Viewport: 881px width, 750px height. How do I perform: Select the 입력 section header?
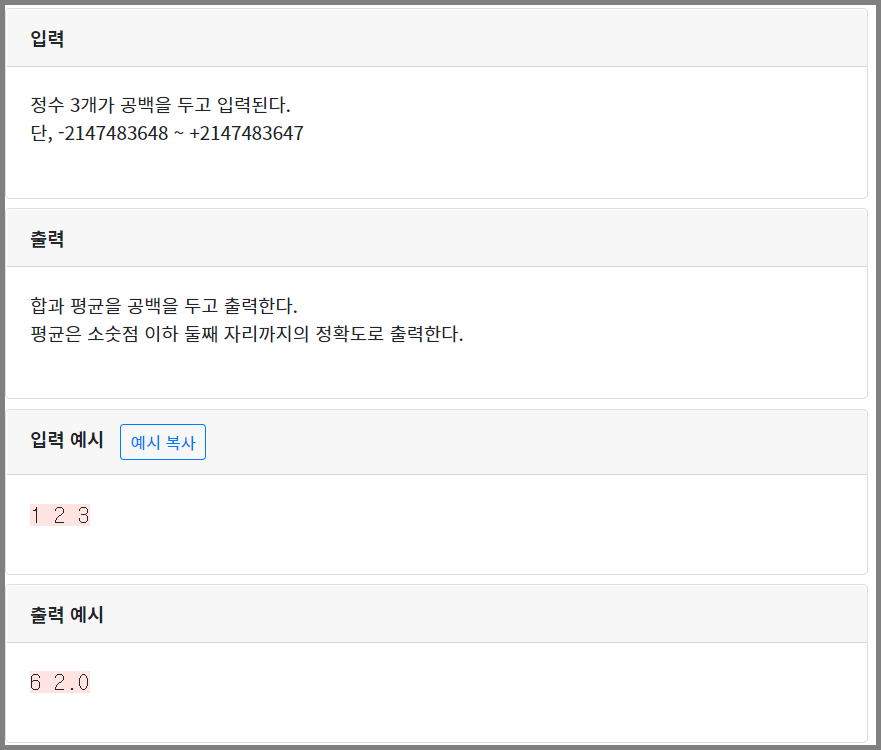coord(47,39)
